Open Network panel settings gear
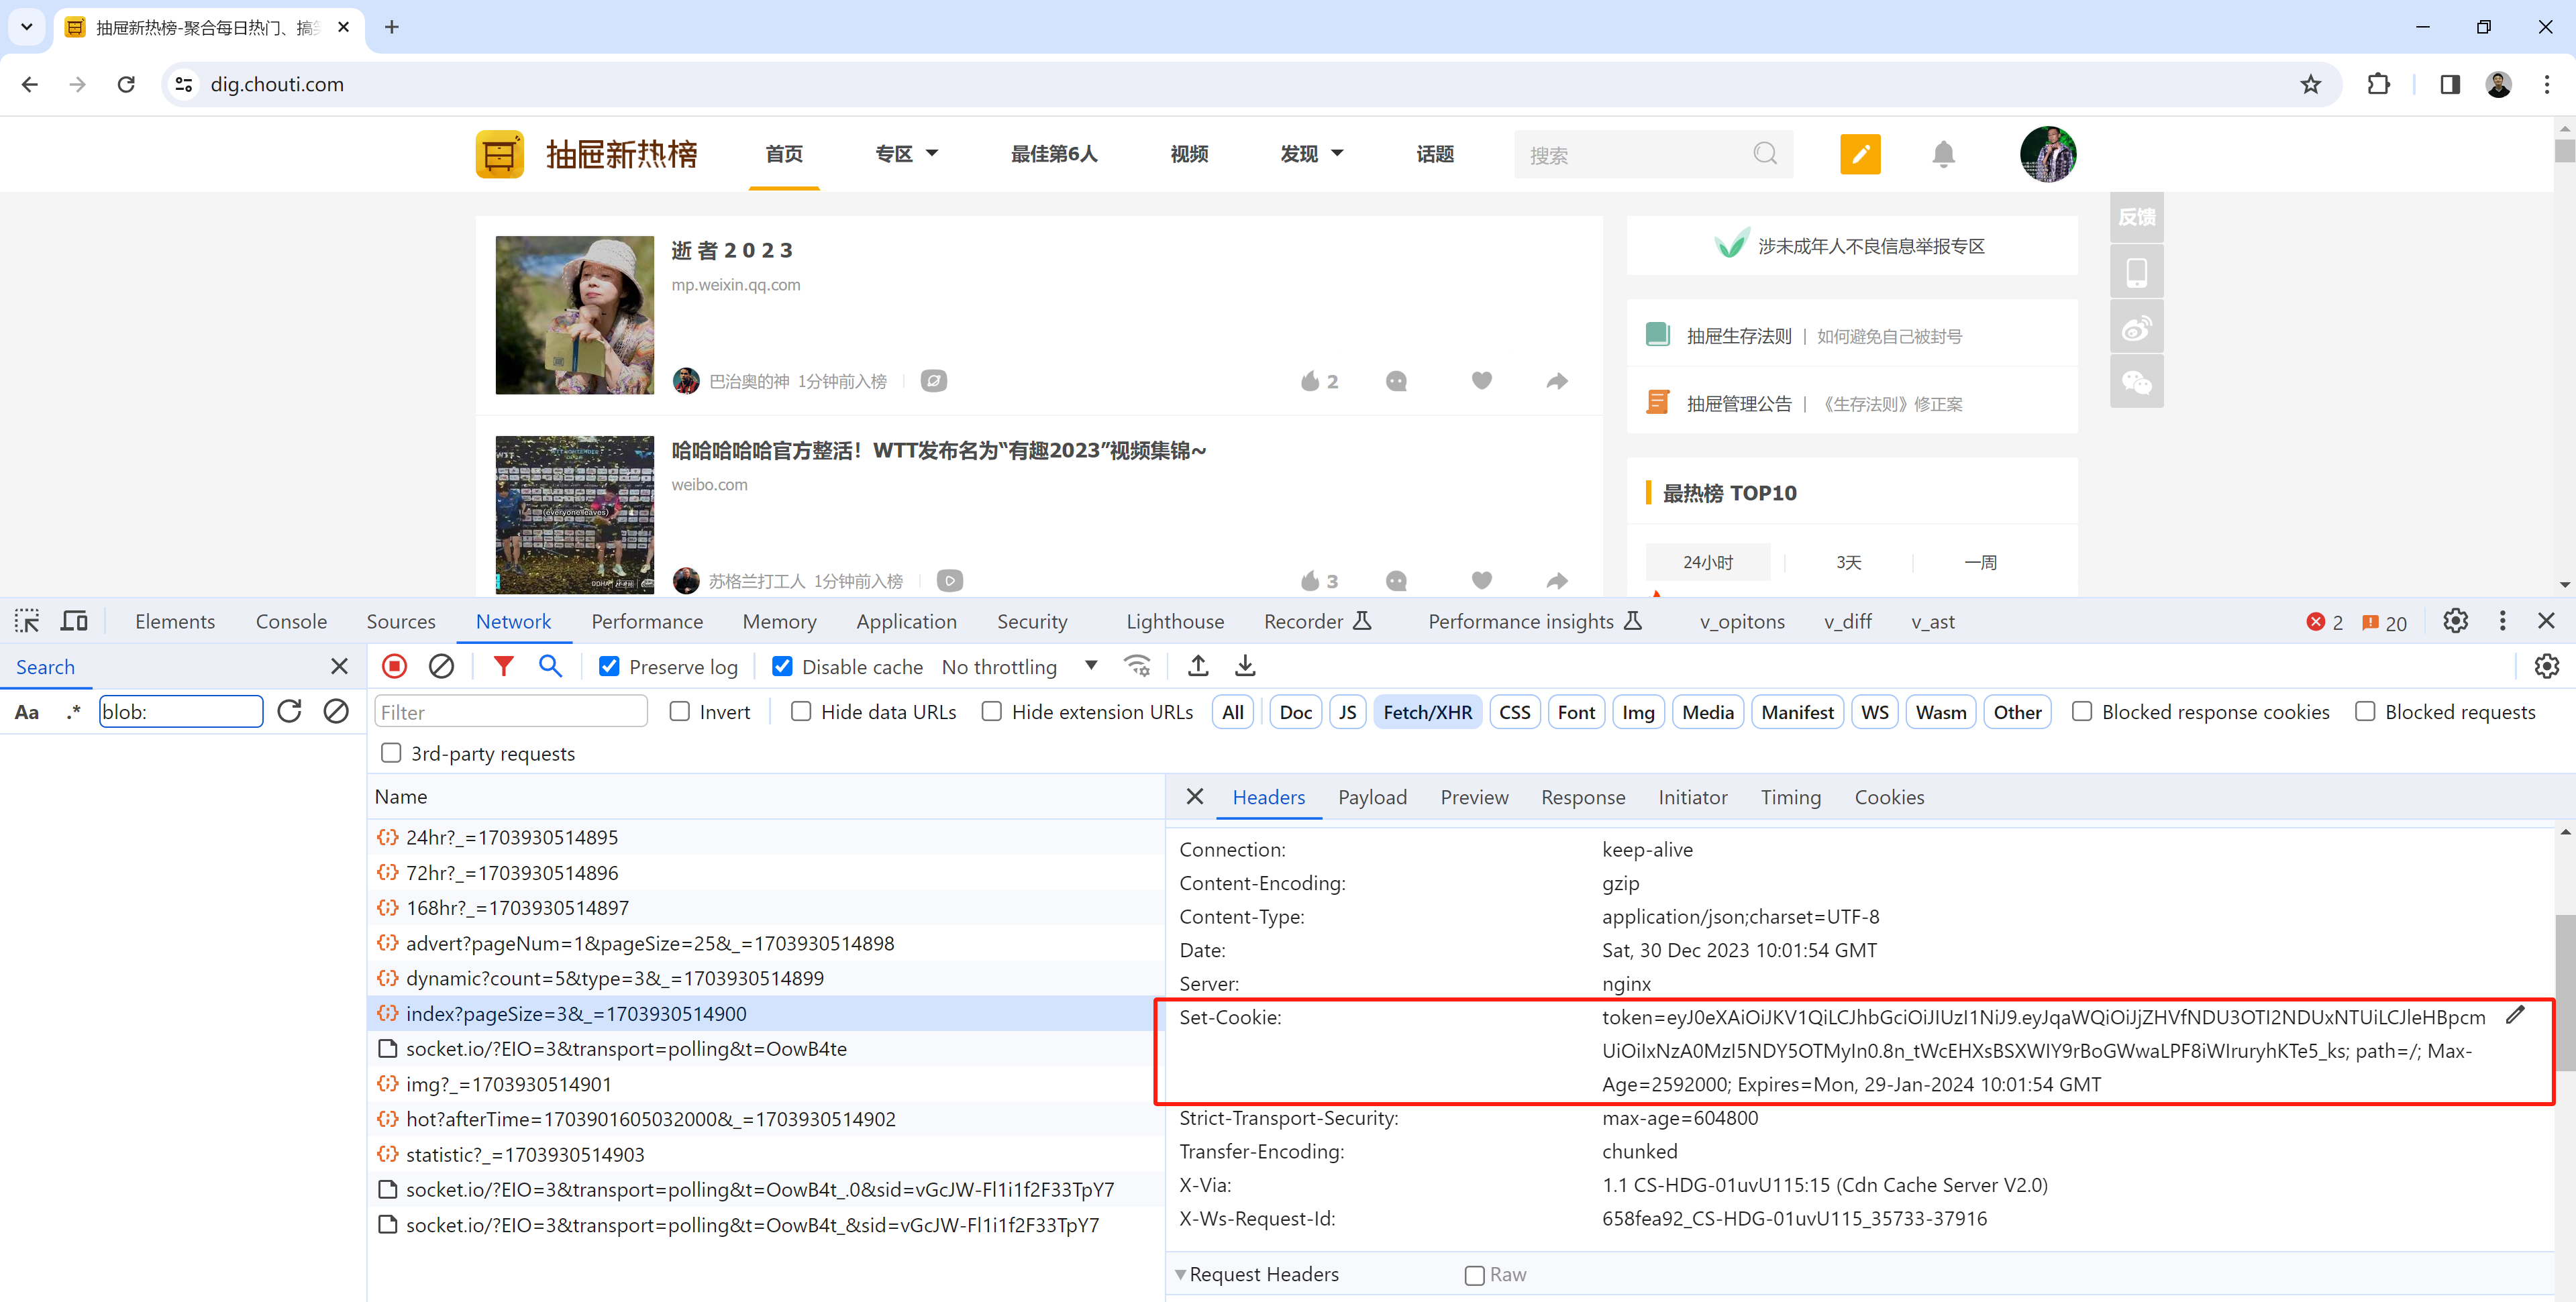This screenshot has width=2576, height=1302. (x=2547, y=667)
